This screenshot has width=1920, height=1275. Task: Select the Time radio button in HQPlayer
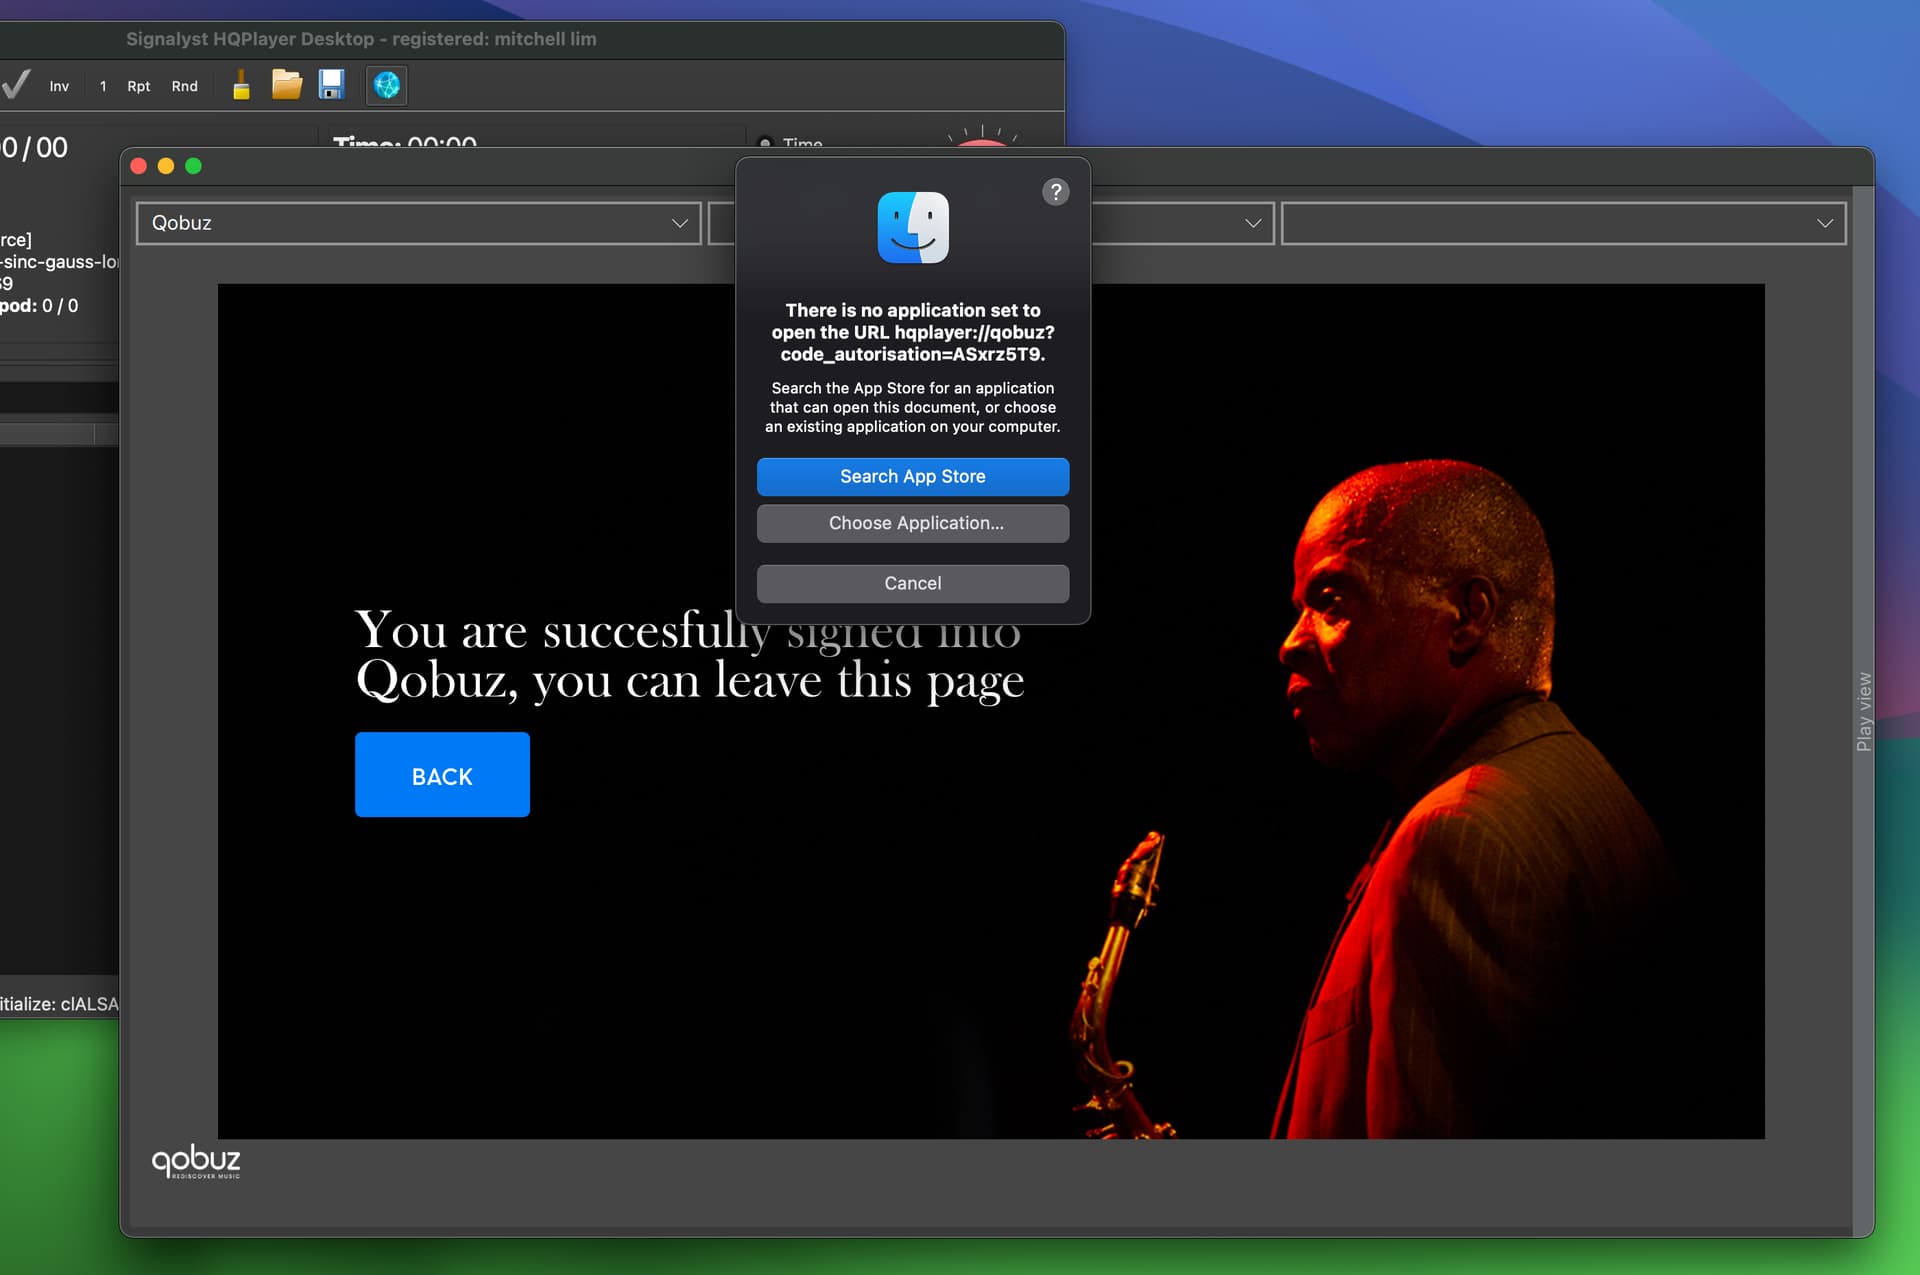pos(765,143)
